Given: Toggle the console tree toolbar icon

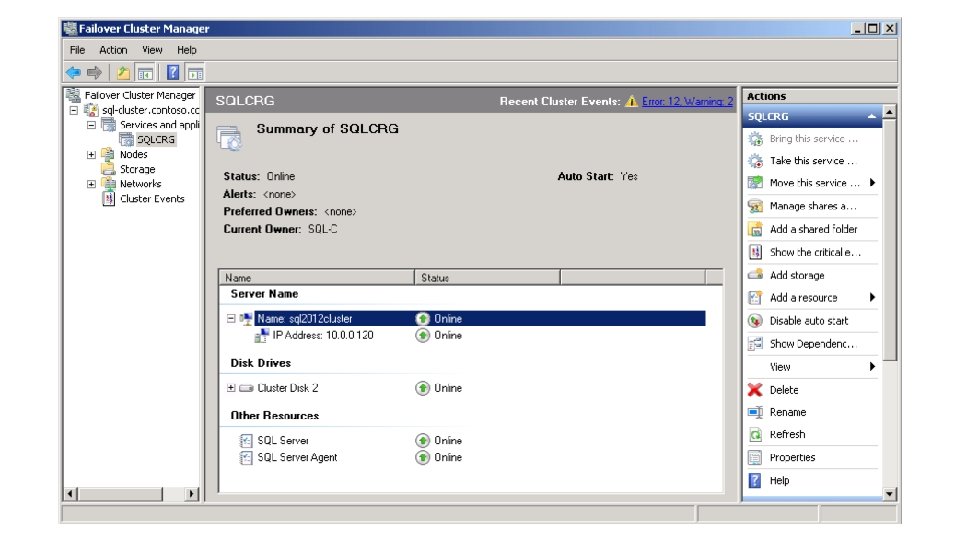Looking at the screenshot, I should click(x=145, y=73).
